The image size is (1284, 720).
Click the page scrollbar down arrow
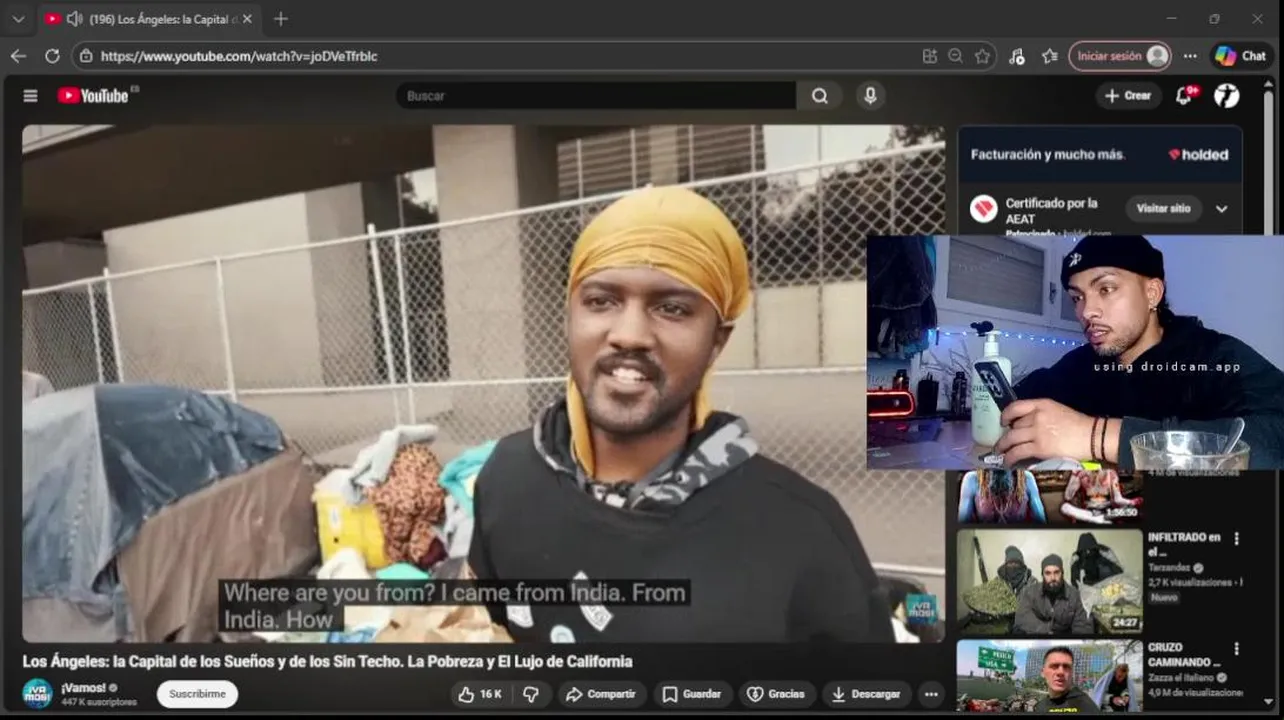coord(1269,702)
